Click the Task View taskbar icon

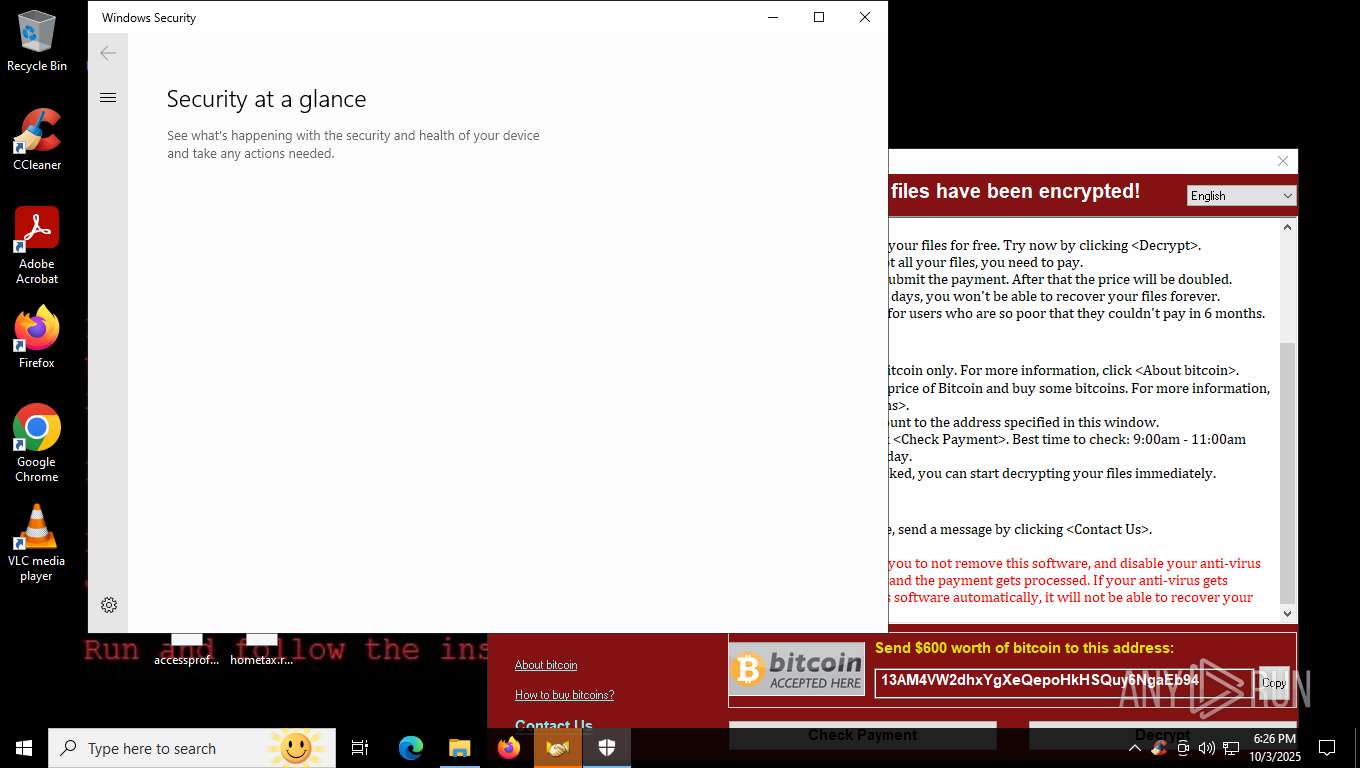coord(360,748)
